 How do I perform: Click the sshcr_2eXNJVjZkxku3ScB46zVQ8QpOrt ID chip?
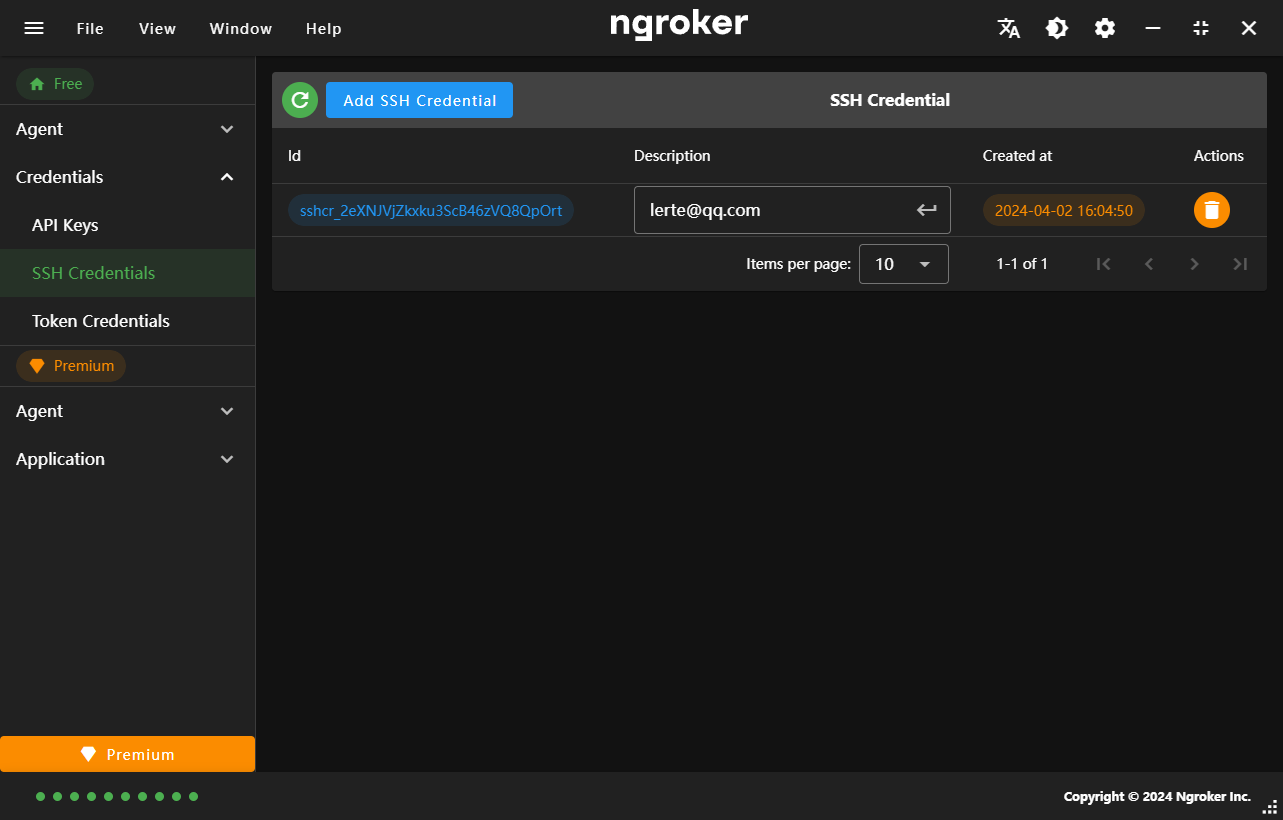431,210
